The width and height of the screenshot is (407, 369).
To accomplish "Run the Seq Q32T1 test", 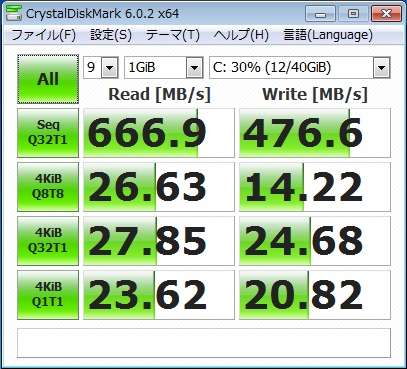I will [x=48, y=133].
